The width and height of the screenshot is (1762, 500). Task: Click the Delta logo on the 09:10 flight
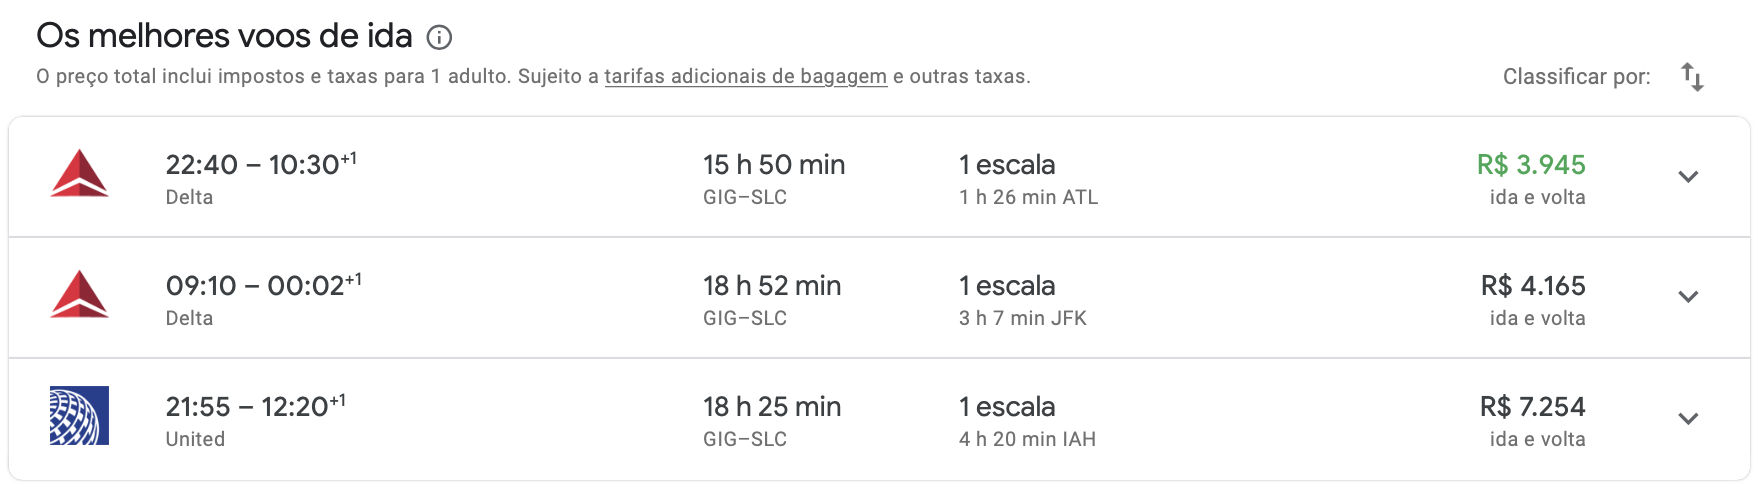click(x=79, y=295)
